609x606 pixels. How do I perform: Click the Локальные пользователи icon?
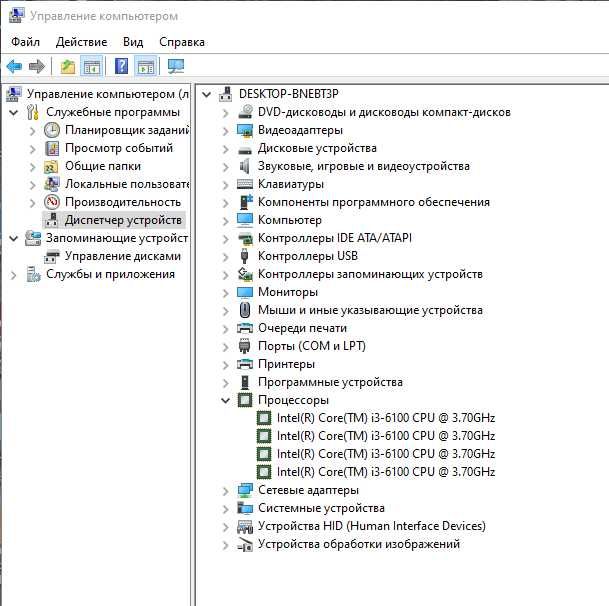pyautogui.click(x=52, y=184)
